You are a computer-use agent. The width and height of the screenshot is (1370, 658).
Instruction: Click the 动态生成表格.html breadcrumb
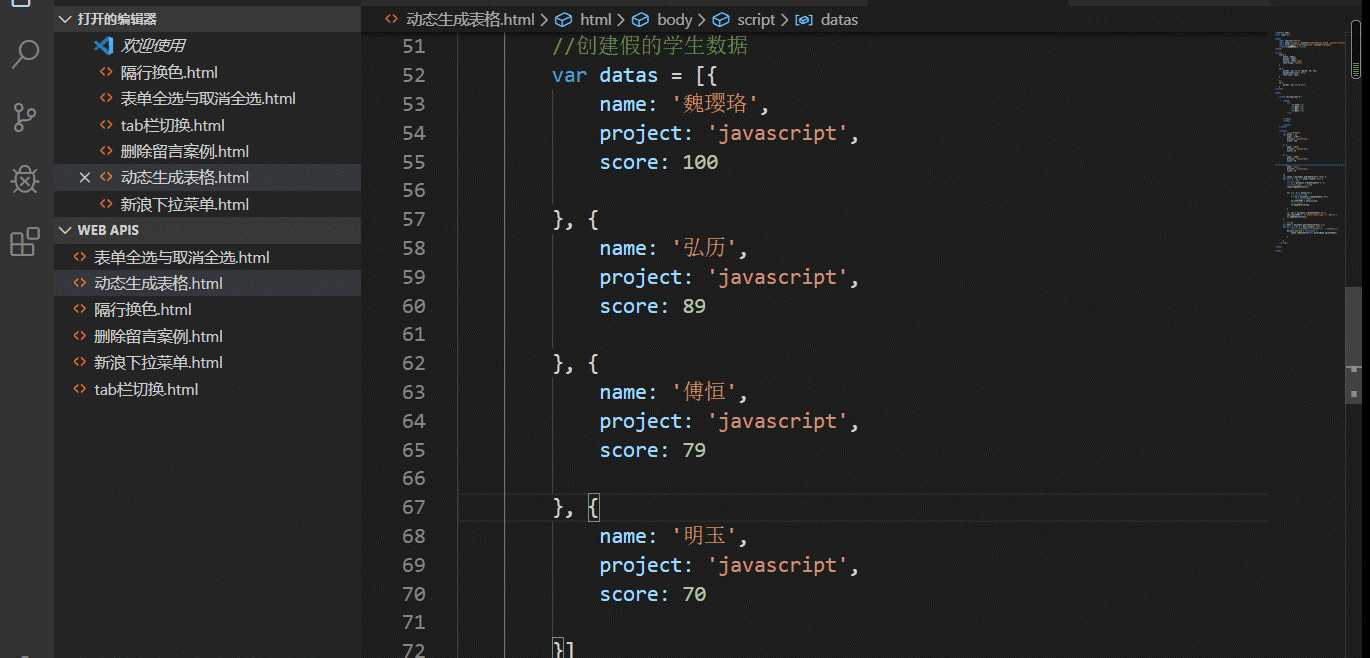coord(470,19)
